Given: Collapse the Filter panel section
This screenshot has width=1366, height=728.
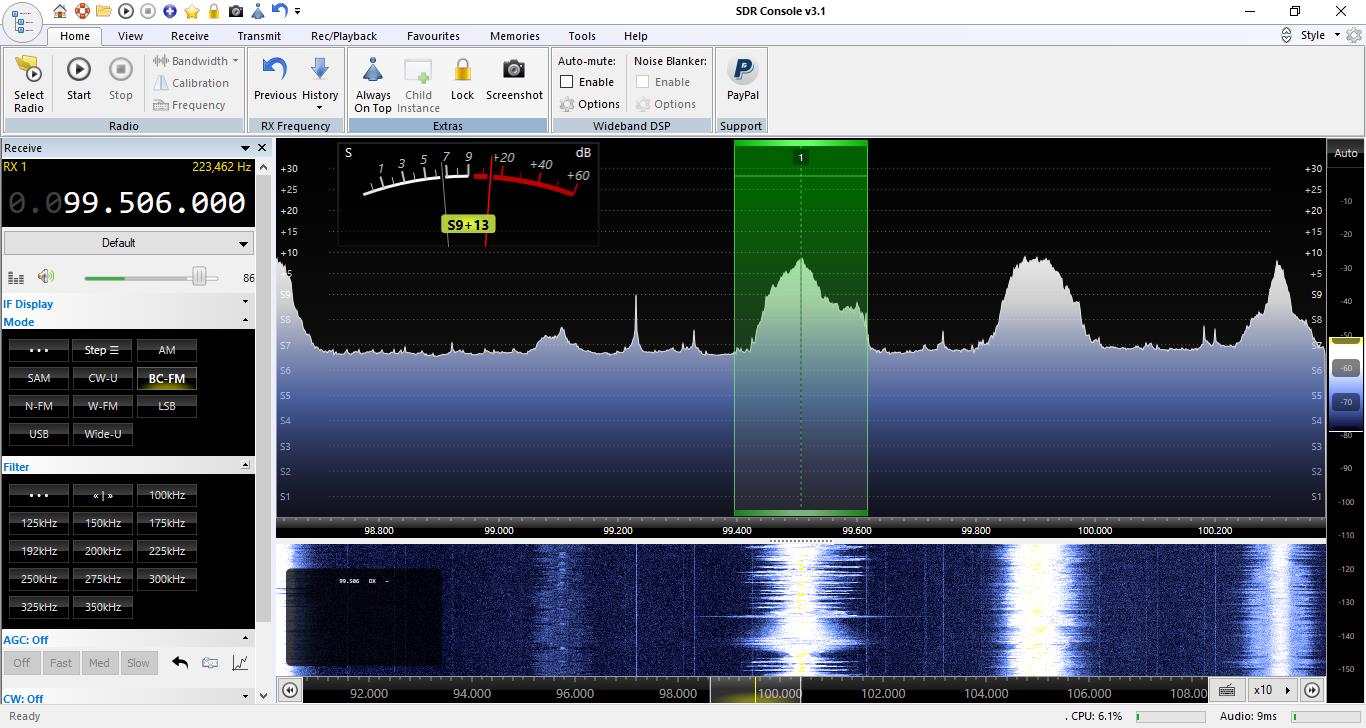Looking at the screenshot, I should pyautogui.click(x=246, y=465).
